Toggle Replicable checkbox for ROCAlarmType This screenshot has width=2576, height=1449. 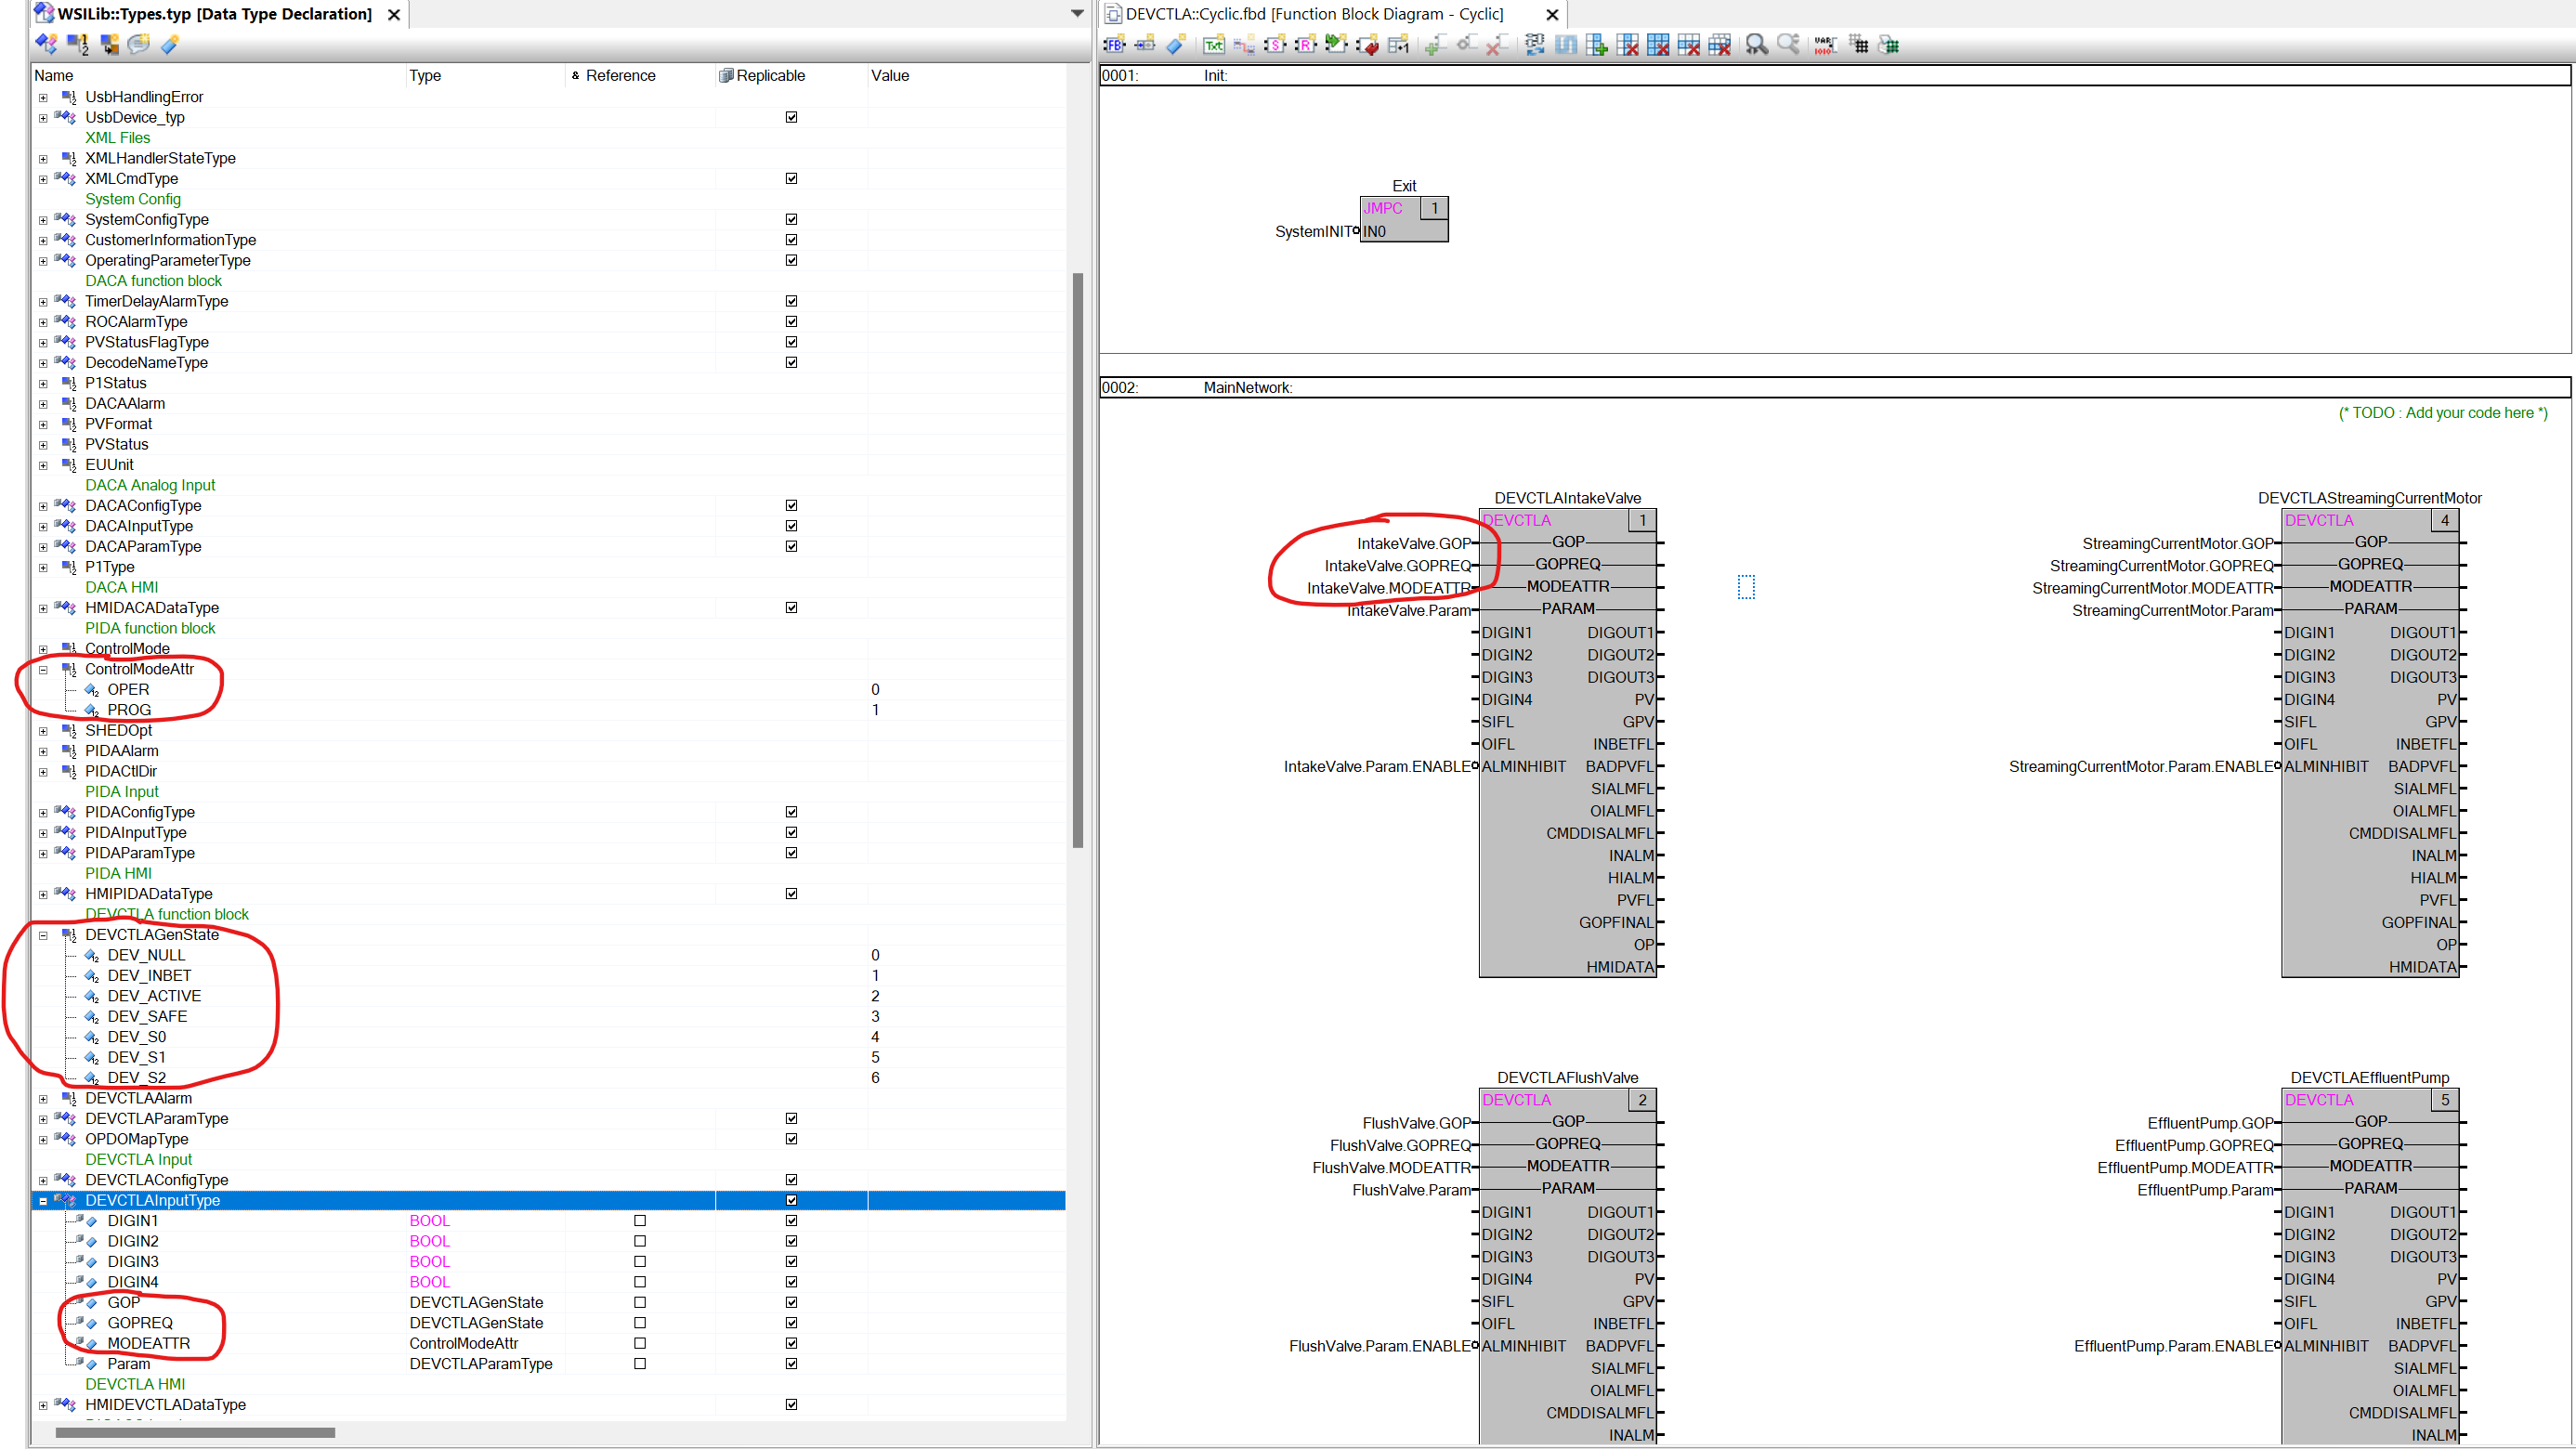tap(791, 321)
